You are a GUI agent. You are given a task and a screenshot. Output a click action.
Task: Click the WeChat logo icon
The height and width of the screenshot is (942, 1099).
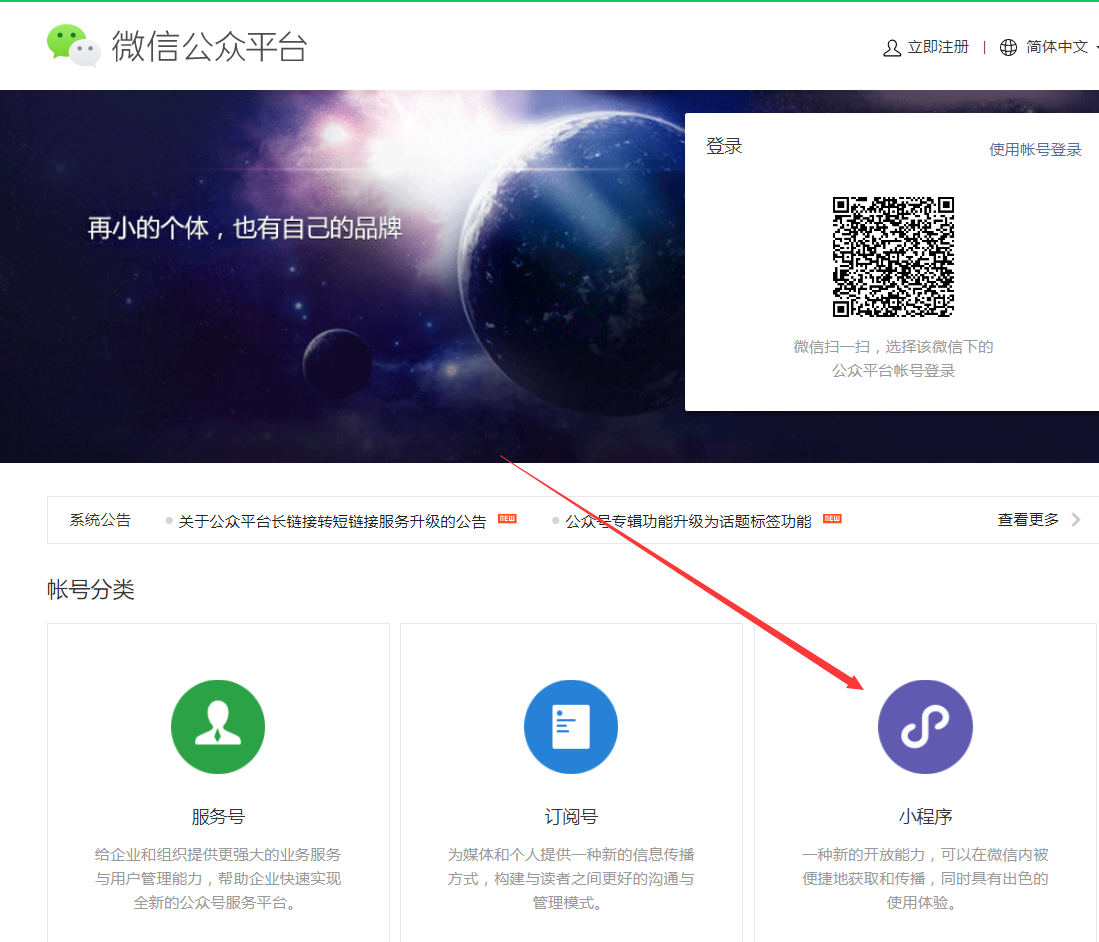(x=72, y=45)
